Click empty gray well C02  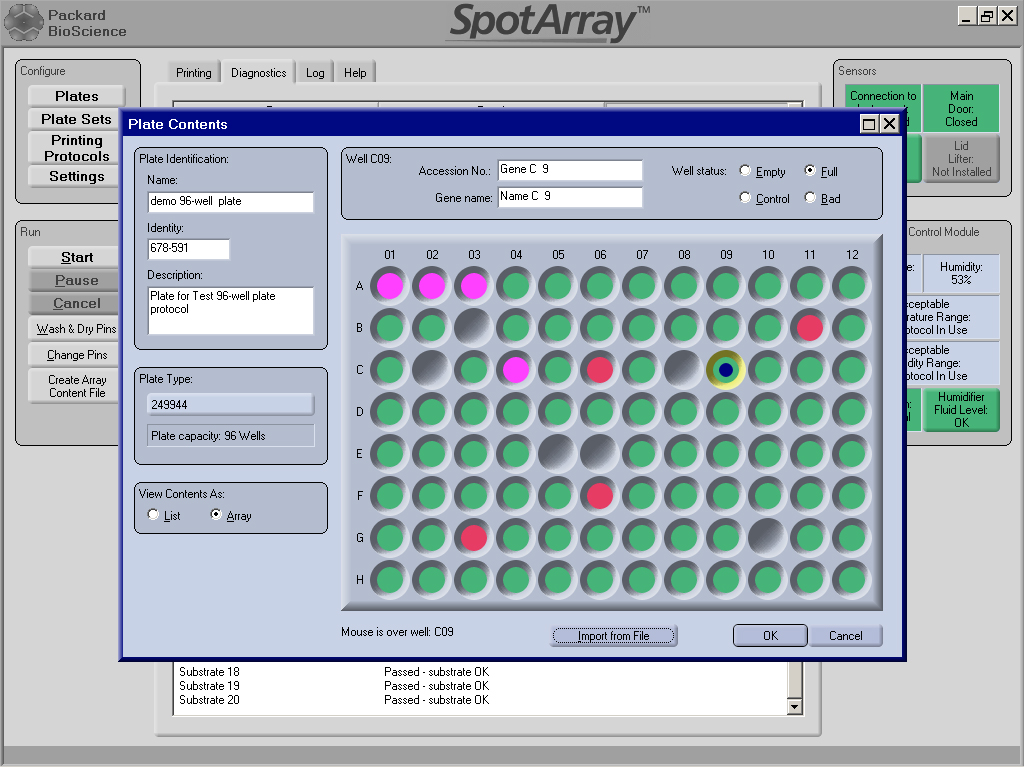[x=432, y=370]
